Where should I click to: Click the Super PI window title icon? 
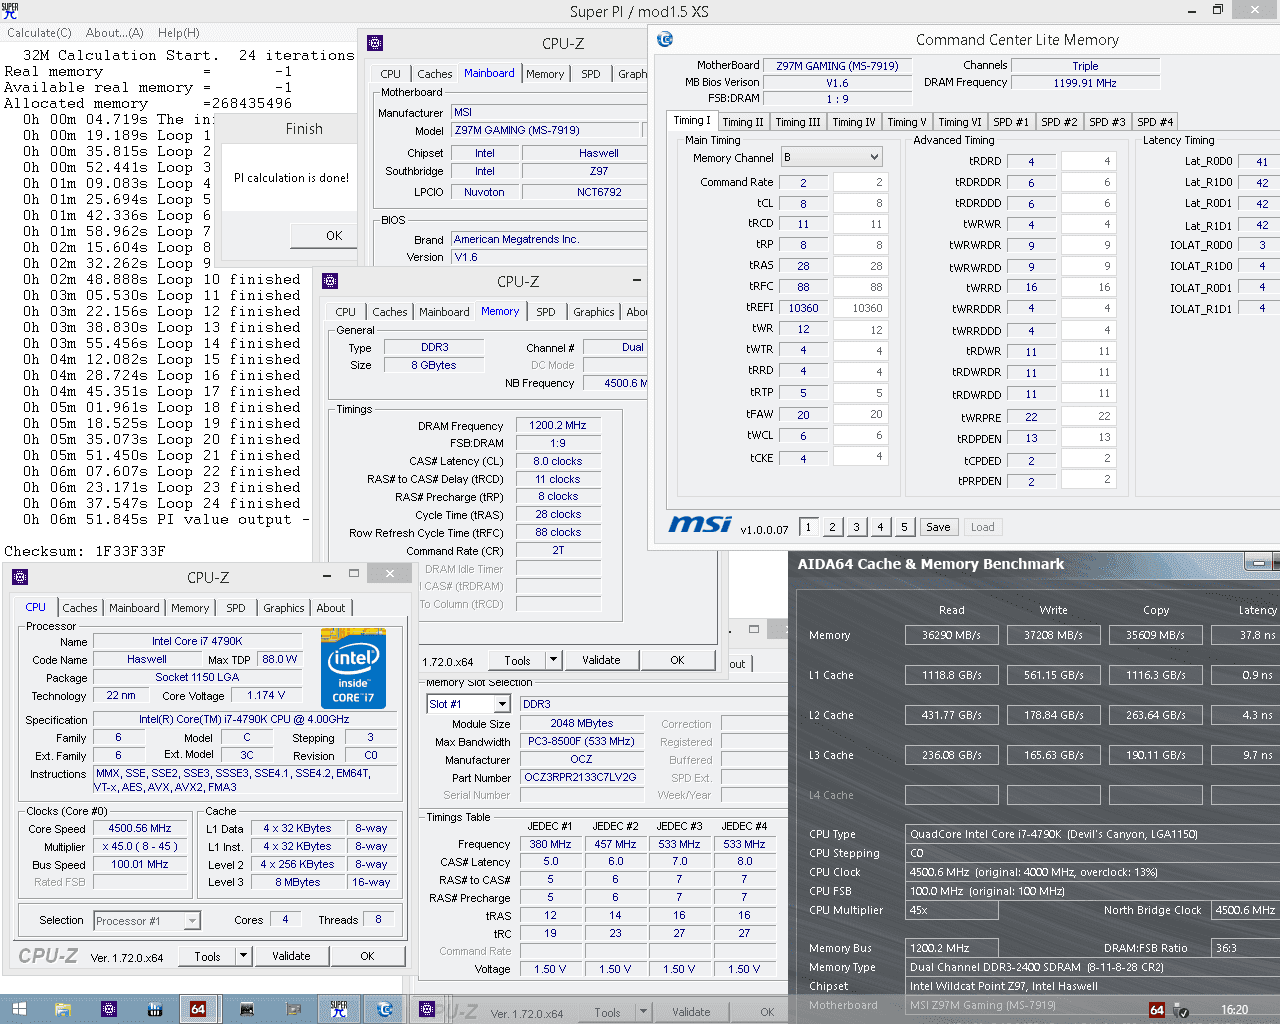10,11
